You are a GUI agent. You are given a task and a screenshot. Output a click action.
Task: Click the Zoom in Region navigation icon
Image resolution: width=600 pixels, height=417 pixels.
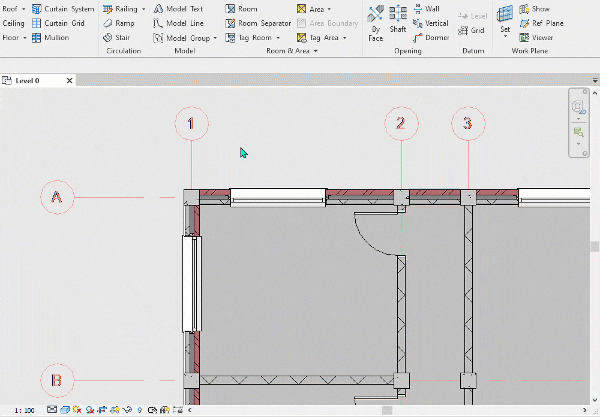click(x=578, y=132)
